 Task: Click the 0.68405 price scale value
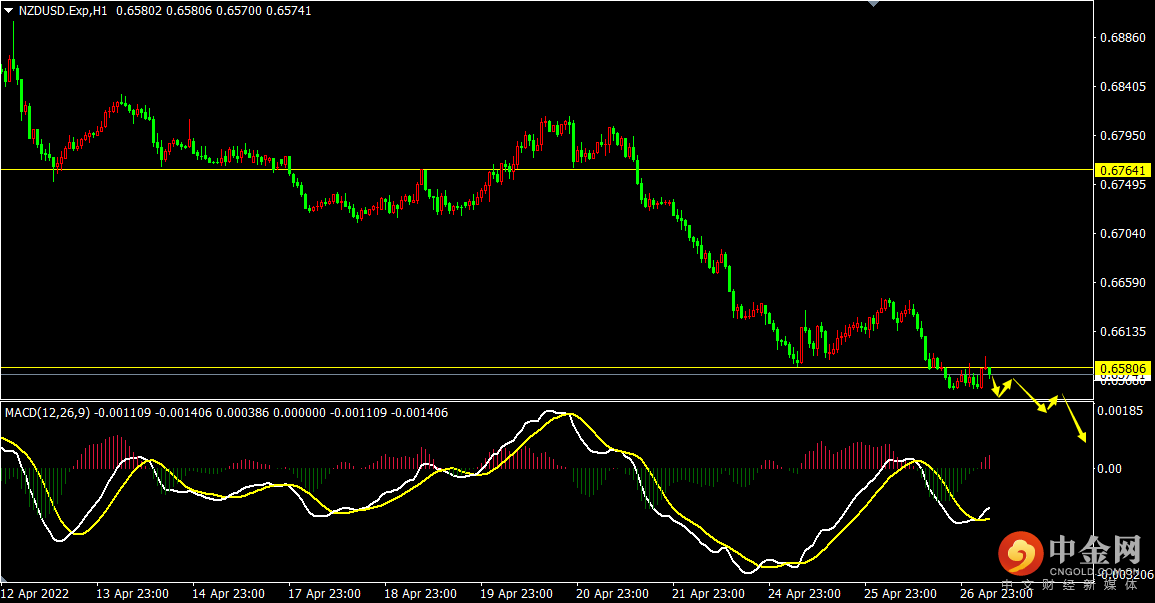click(x=1122, y=87)
